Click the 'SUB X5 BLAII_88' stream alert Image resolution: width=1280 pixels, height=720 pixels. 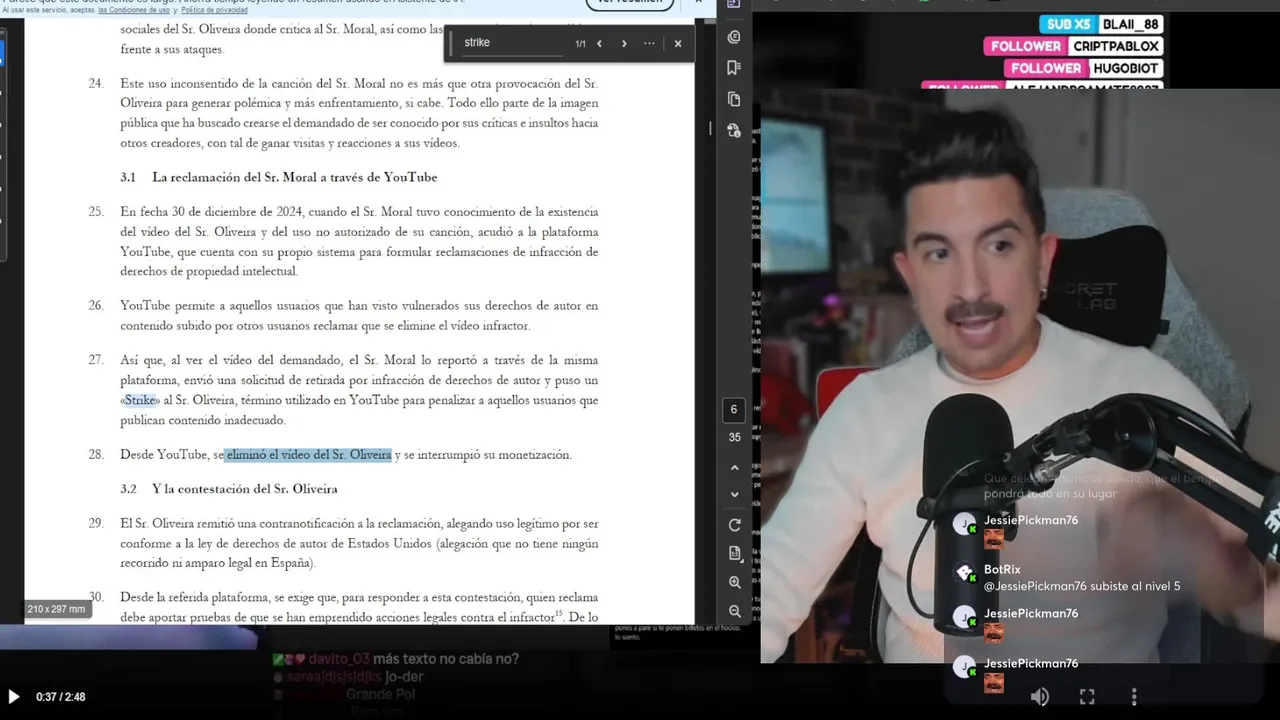tap(1099, 24)
